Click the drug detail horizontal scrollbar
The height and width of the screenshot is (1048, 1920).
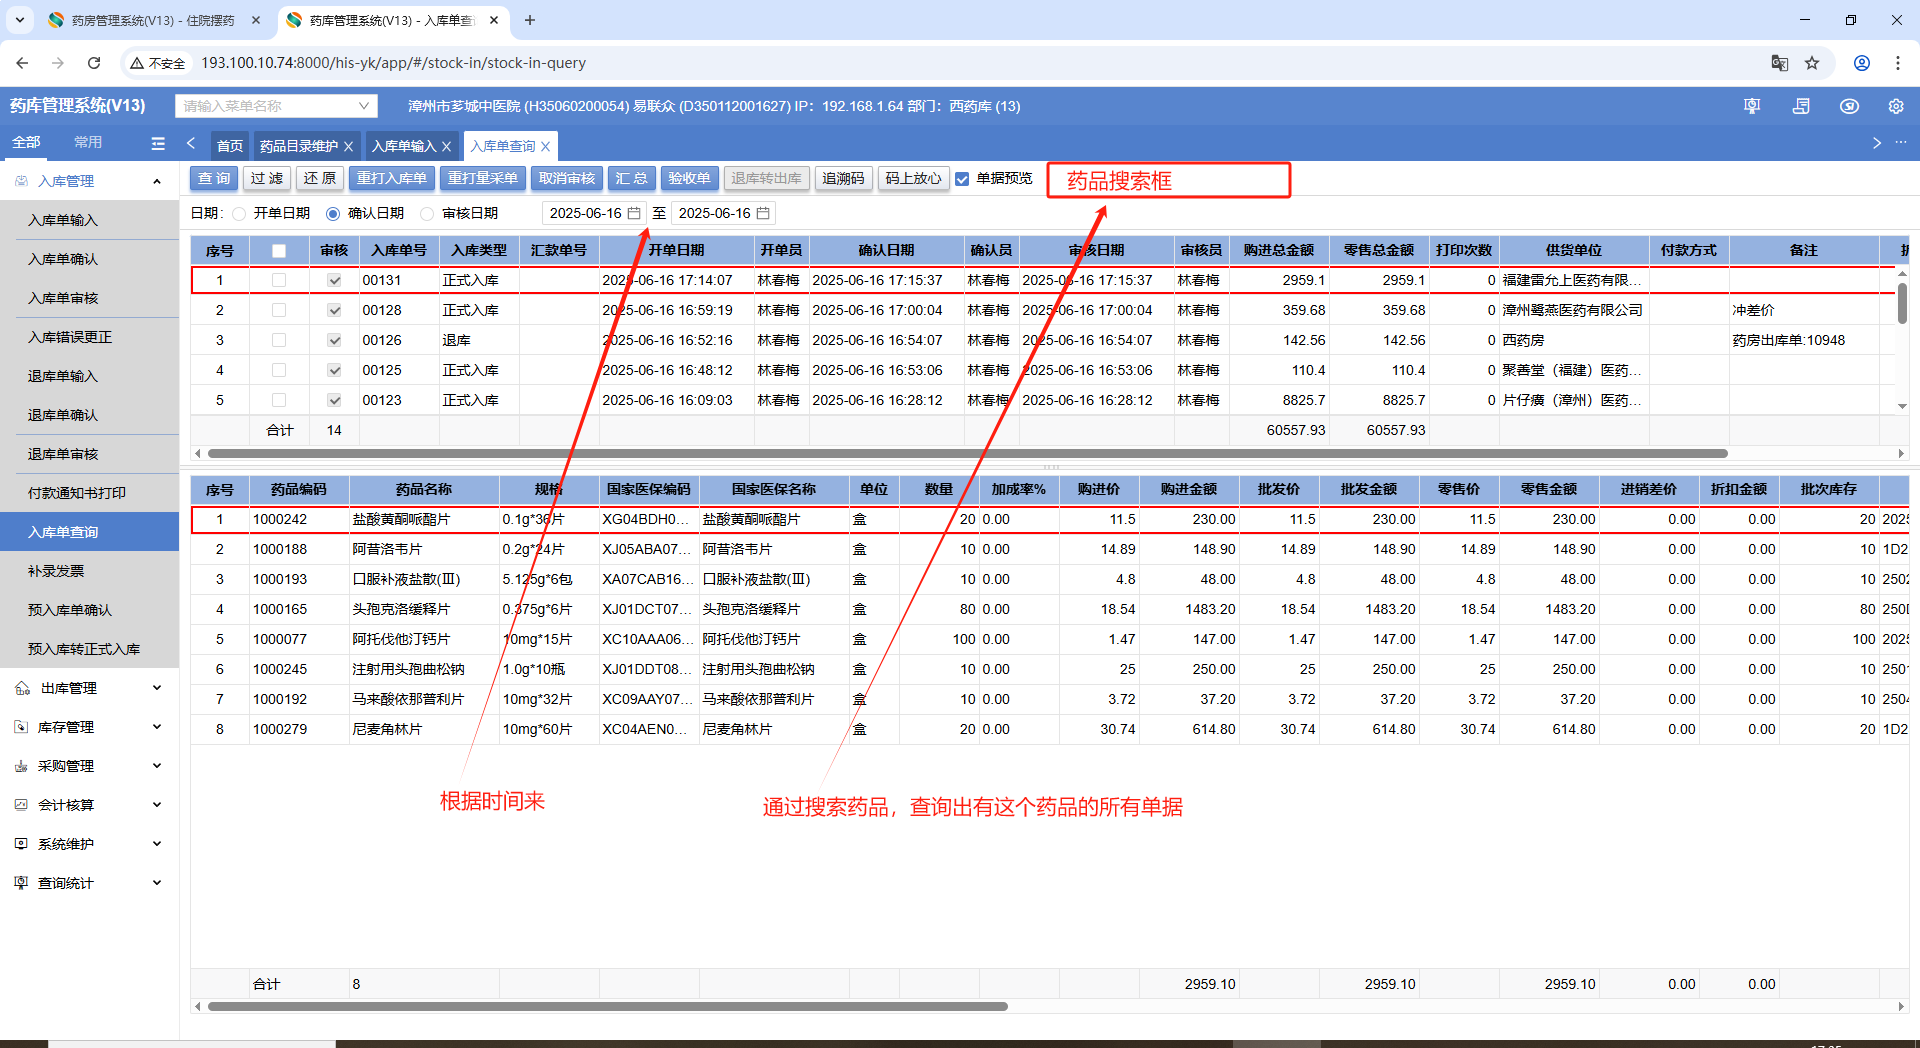(x=607, y=1007)
